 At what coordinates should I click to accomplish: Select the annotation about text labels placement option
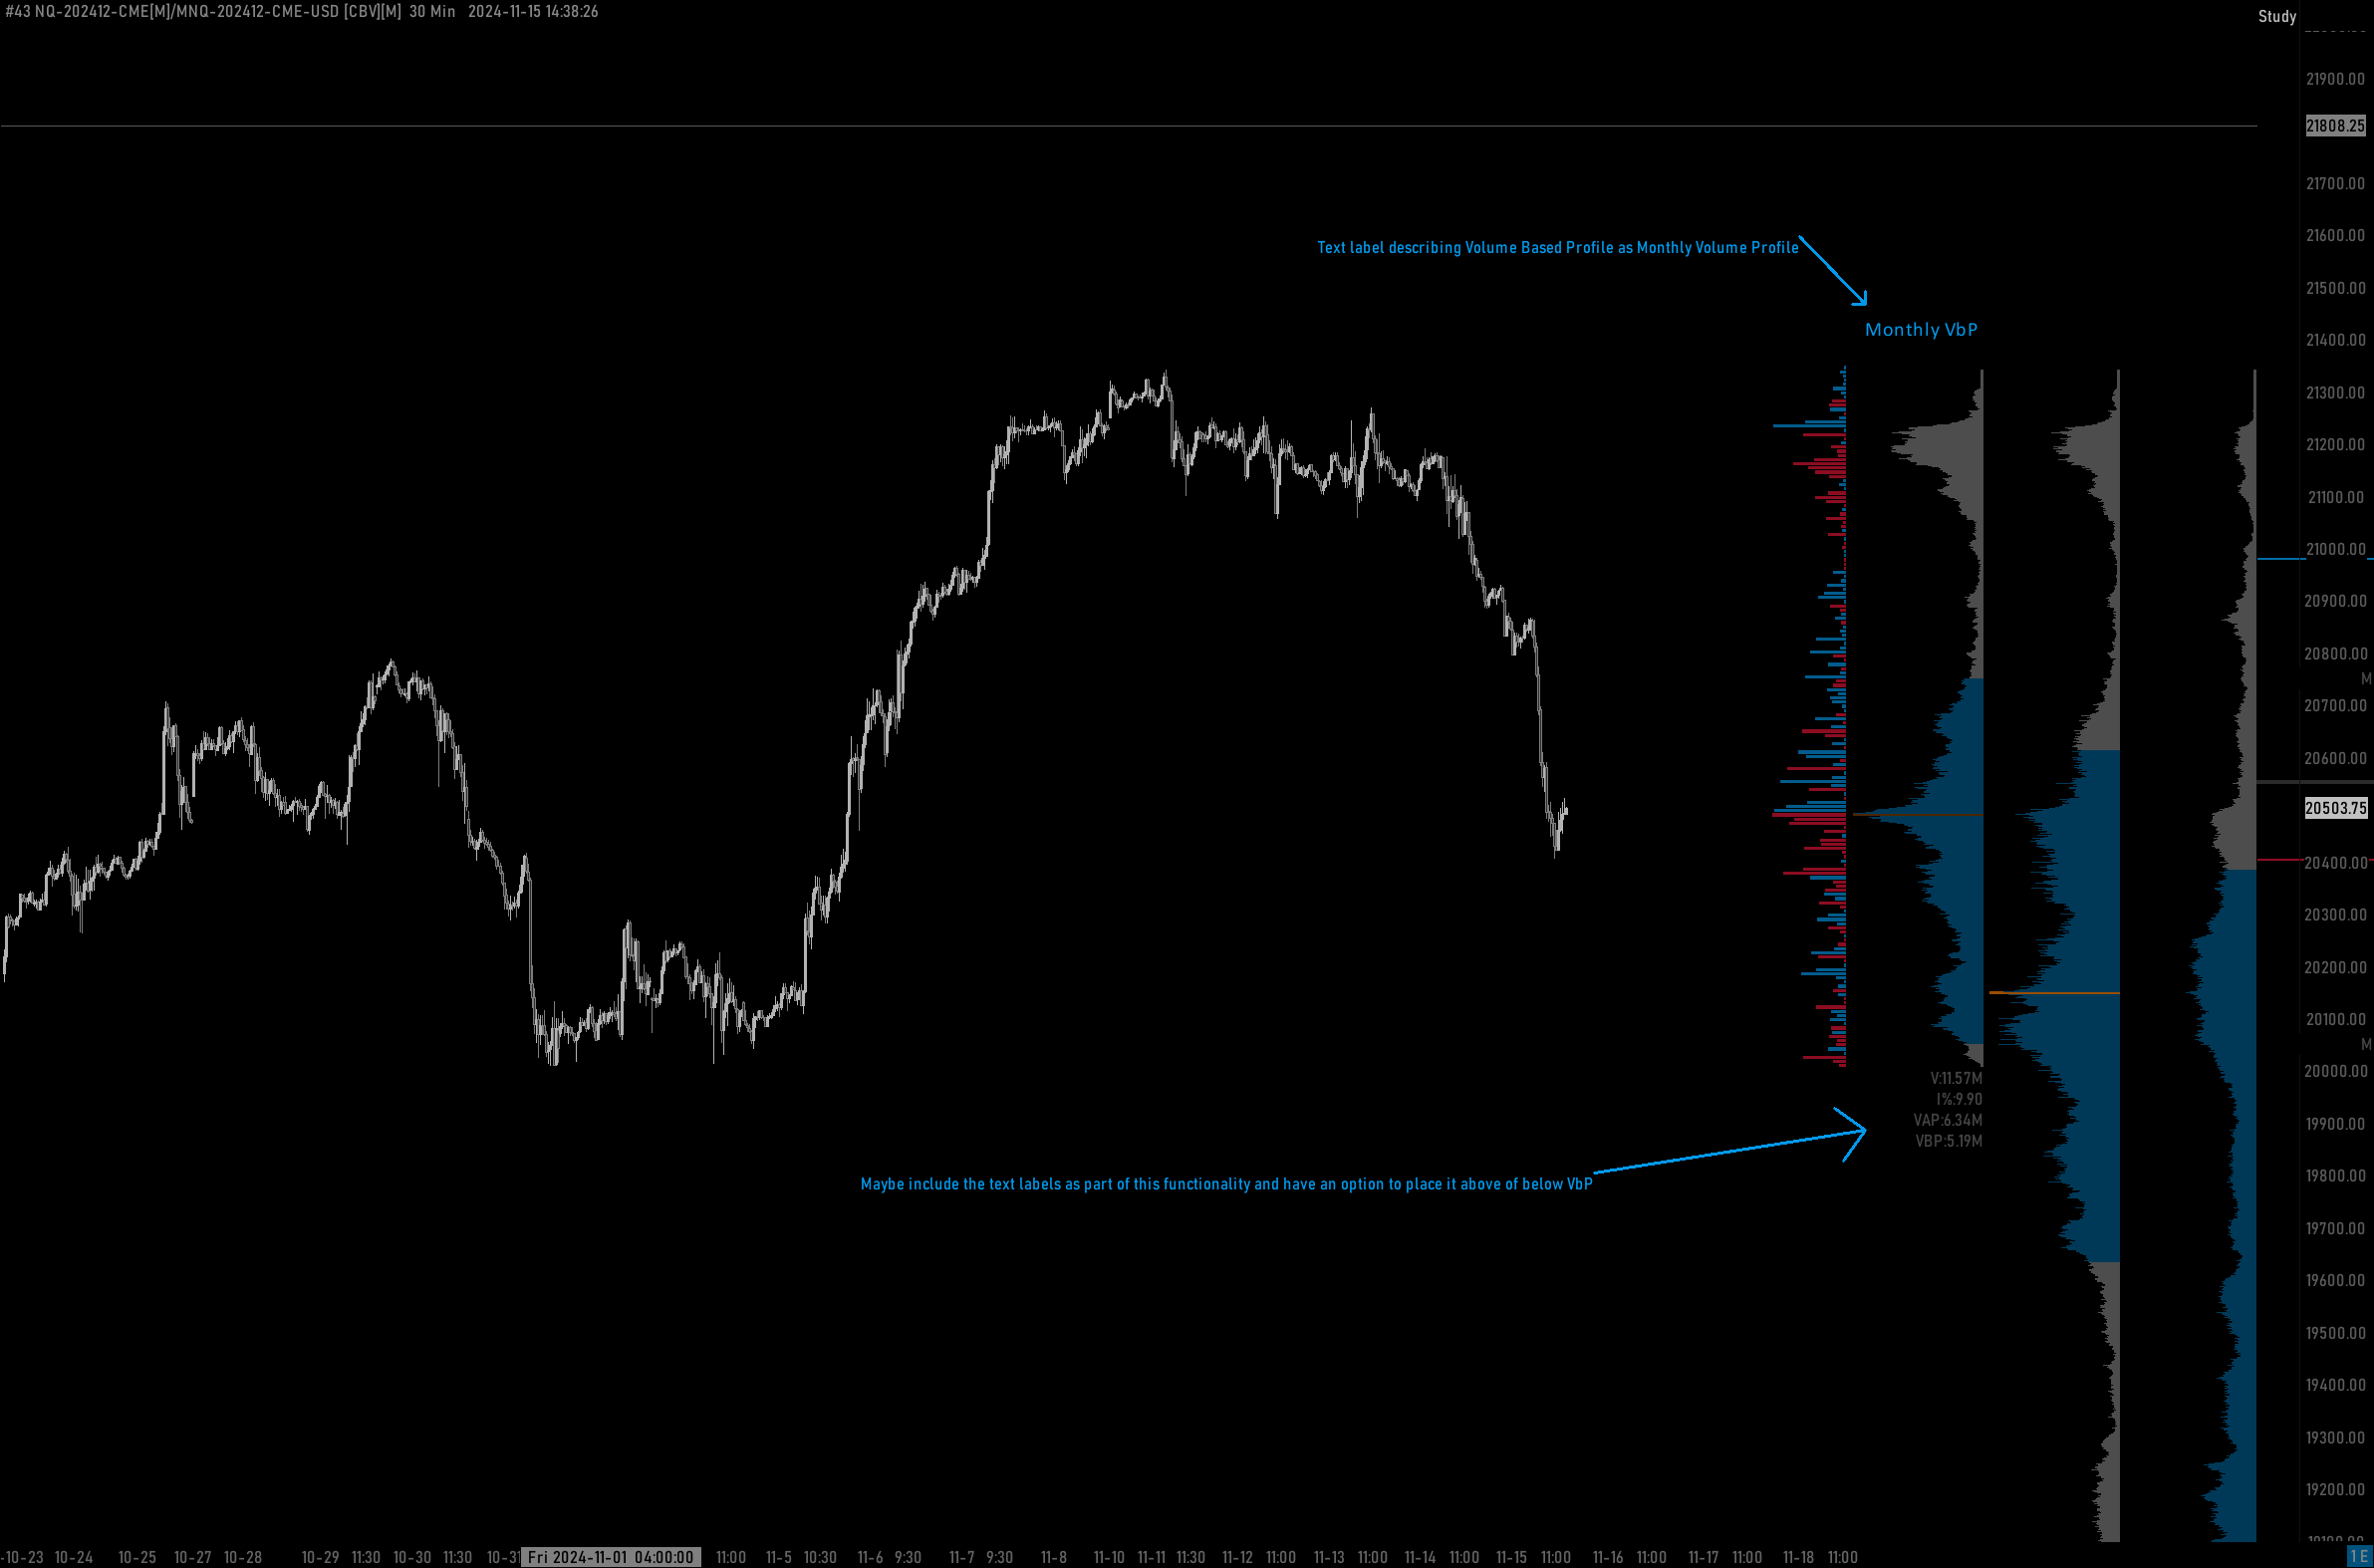(1225, 1184)
